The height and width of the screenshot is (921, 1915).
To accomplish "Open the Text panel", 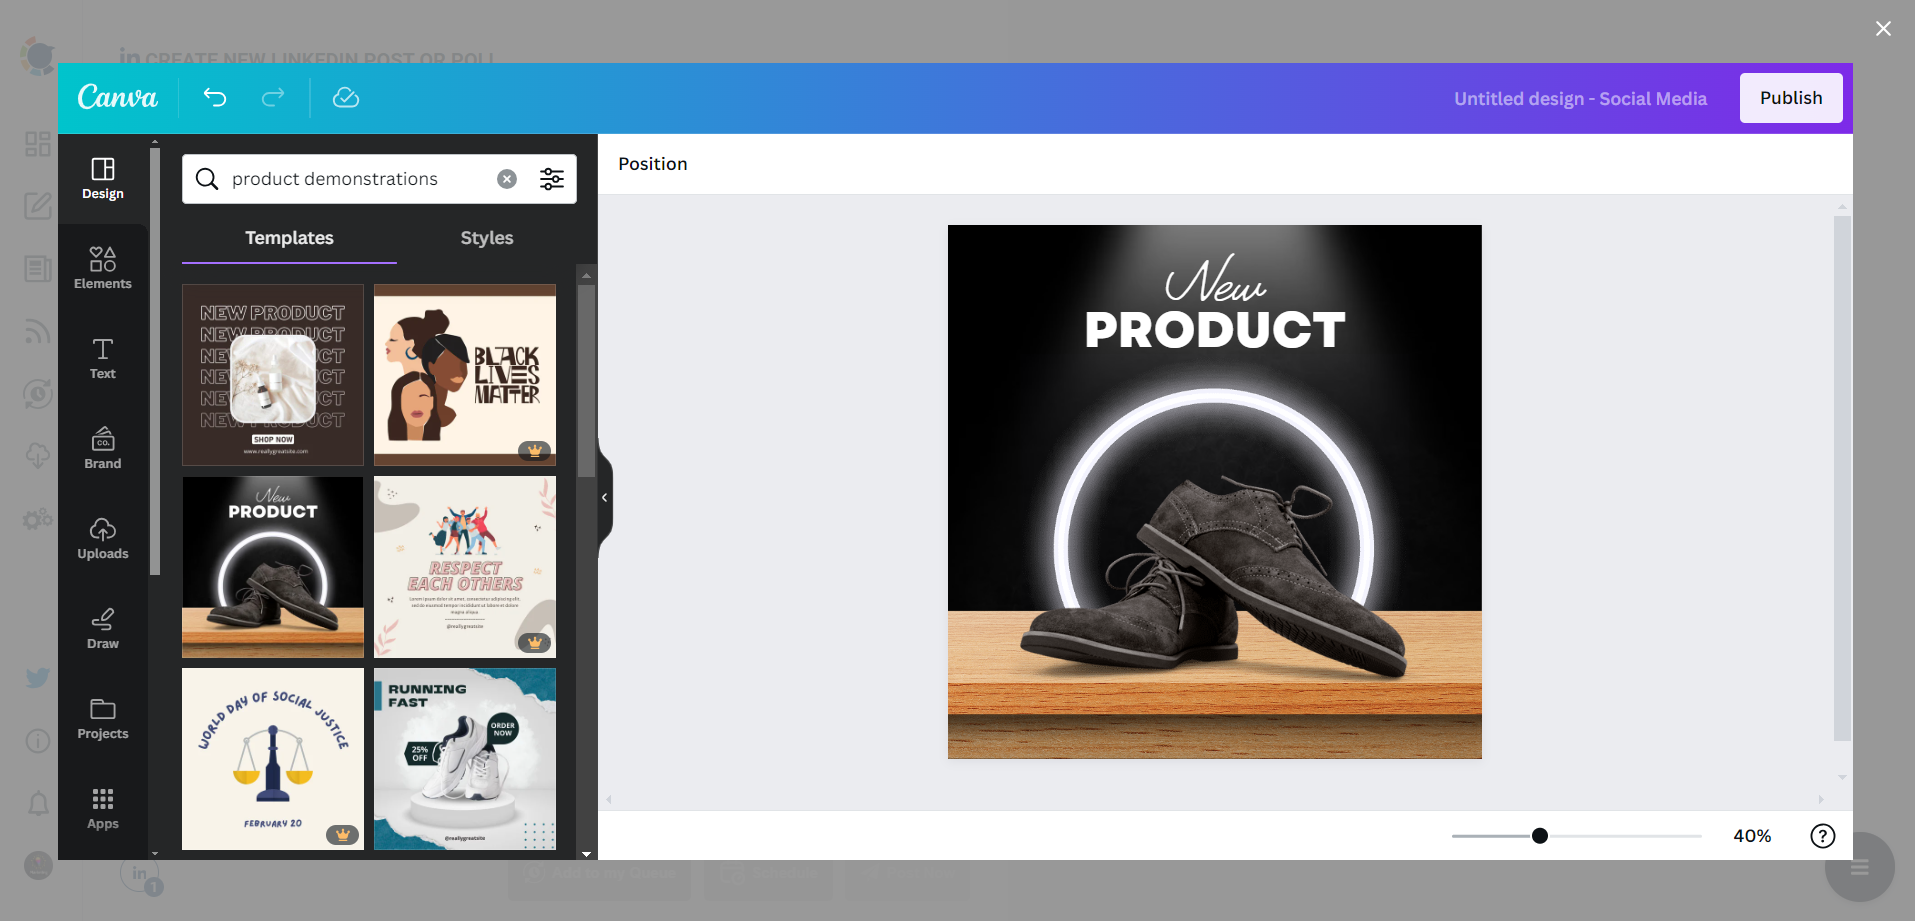I will (102, 358).
